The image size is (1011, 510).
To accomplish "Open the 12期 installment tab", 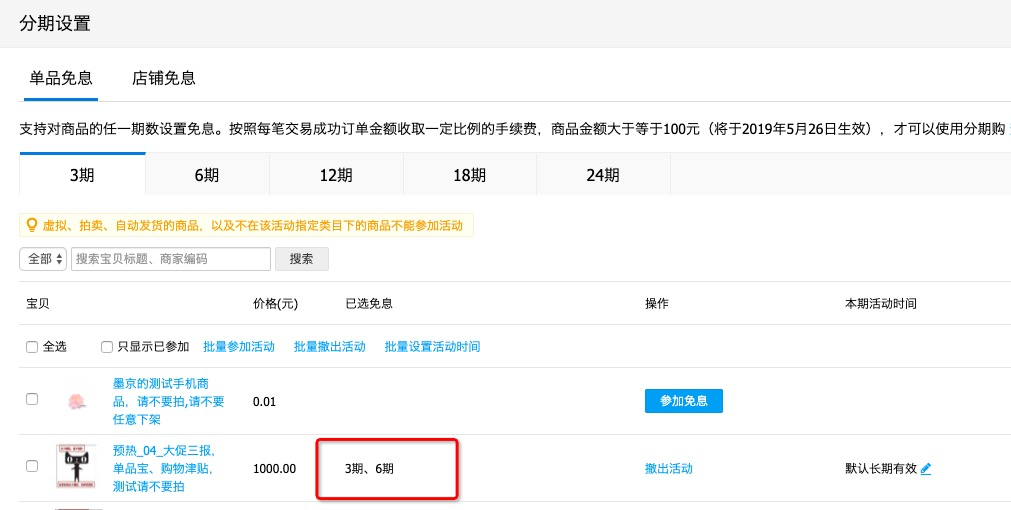I will [x=336, y=175].
